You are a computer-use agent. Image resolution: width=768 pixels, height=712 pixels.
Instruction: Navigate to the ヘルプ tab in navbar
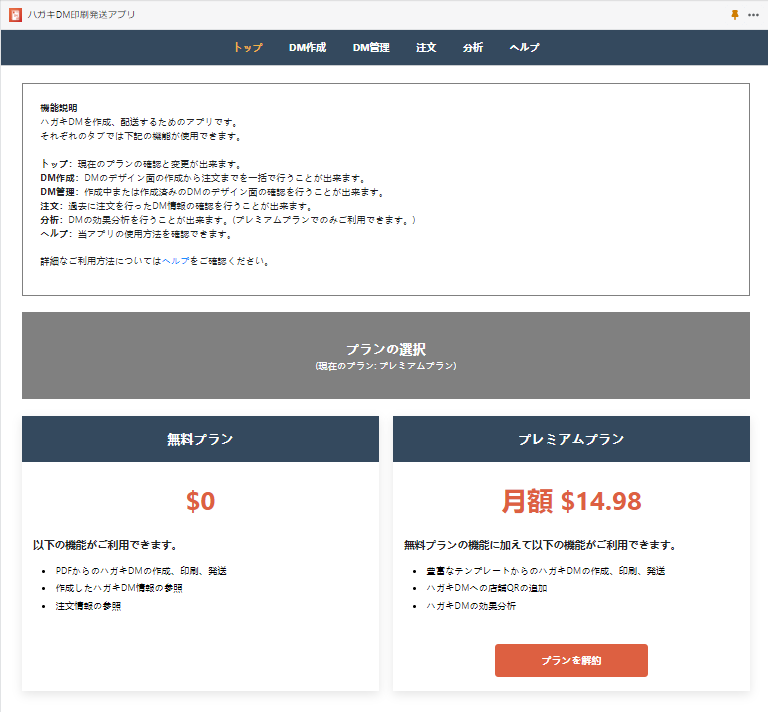(524, 47)
